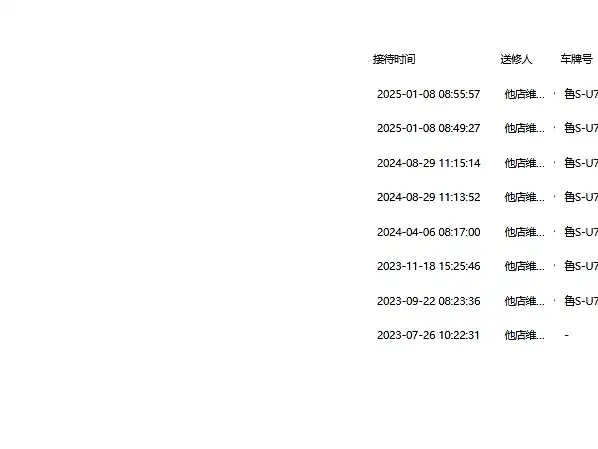Open the 2023-09-22 08:23:36 record
Screen dimensions: 598x449
[x=428, y=301]
